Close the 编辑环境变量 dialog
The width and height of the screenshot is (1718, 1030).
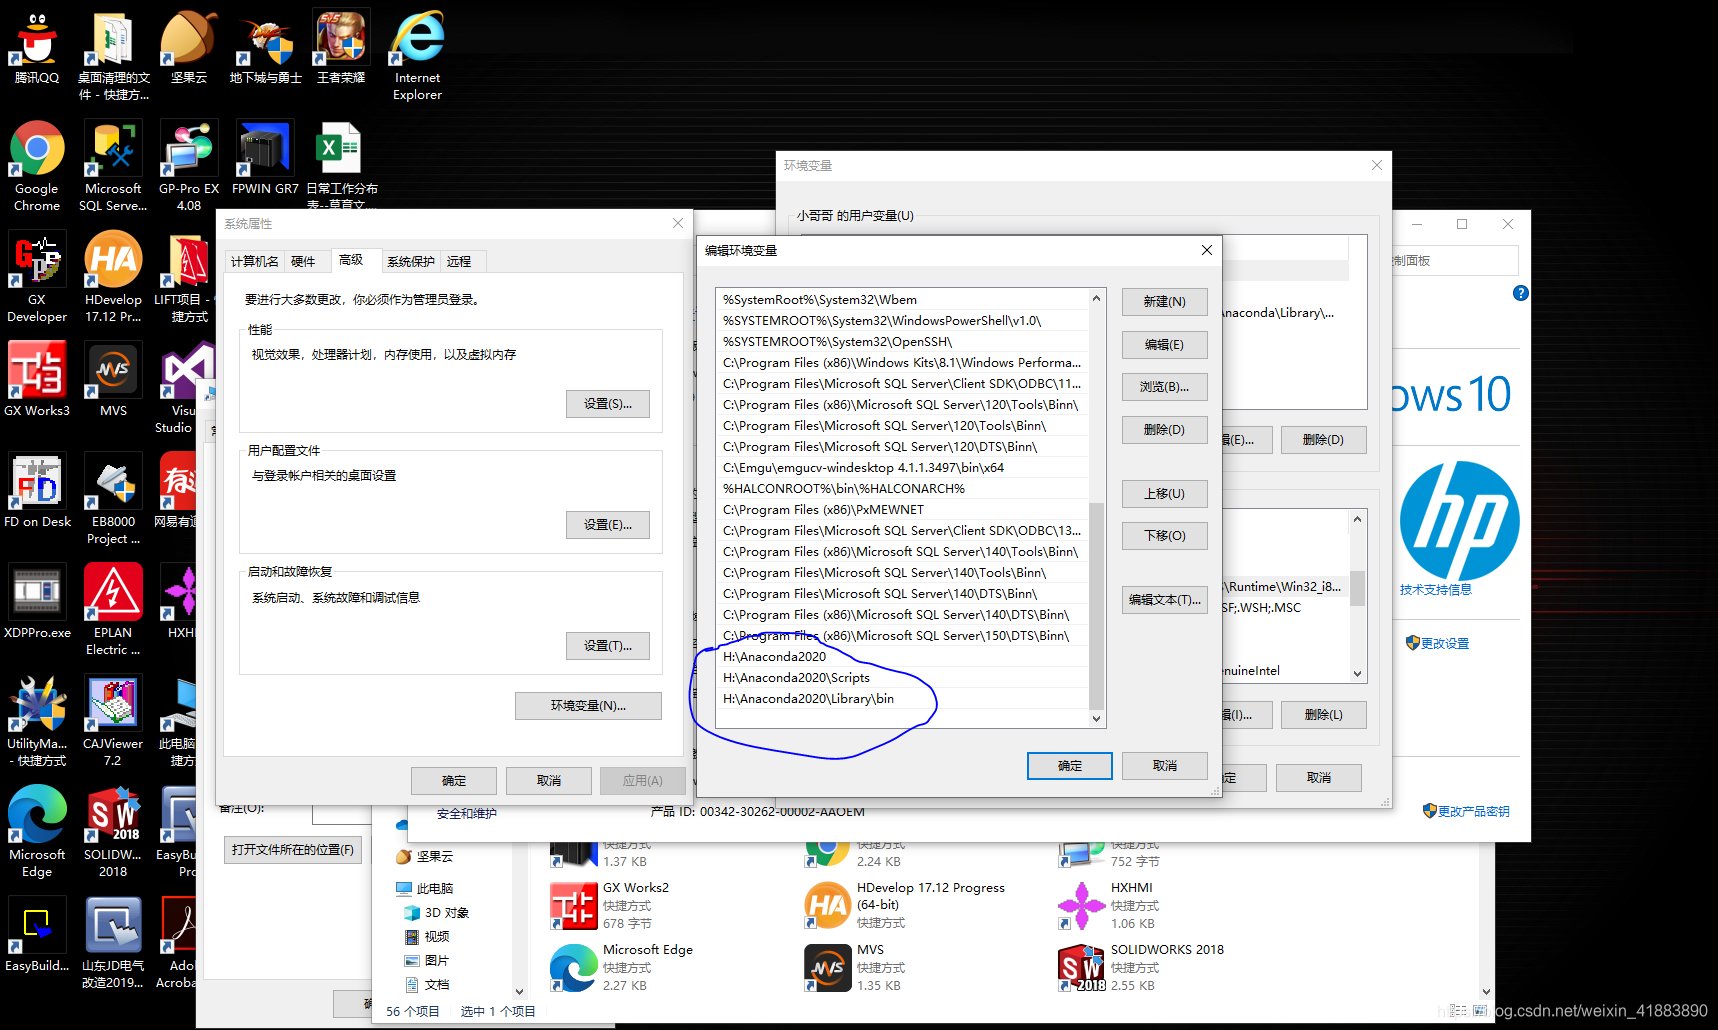coord(1206,250)
